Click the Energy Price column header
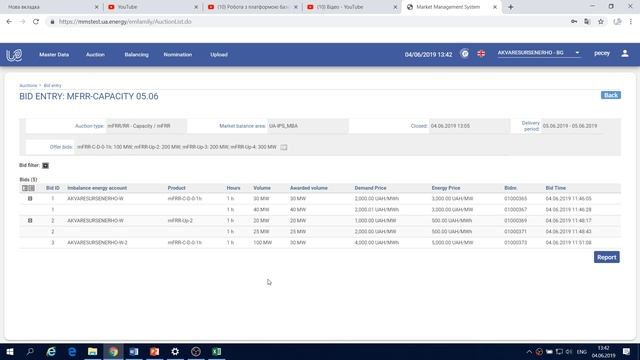 (446, 188)
